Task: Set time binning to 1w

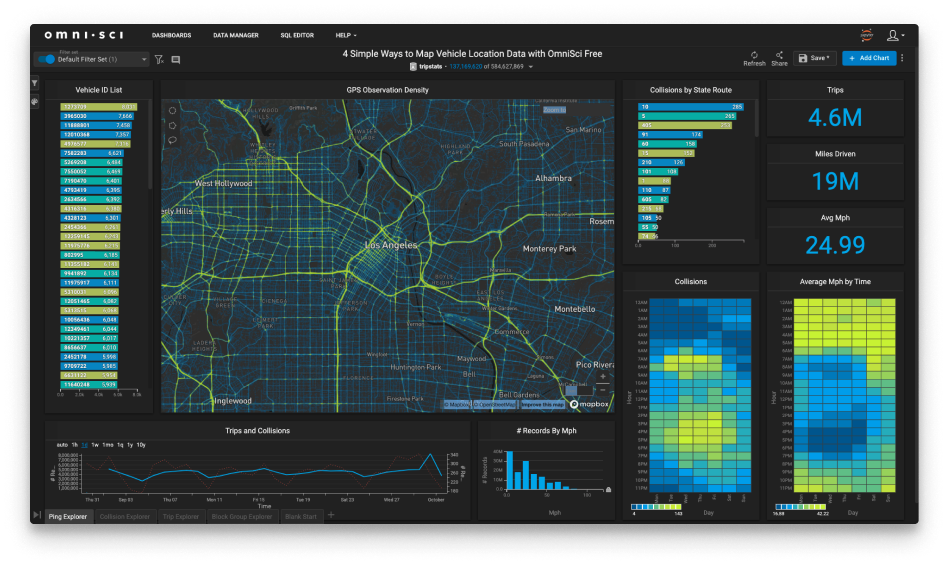Action: [95, 445]
